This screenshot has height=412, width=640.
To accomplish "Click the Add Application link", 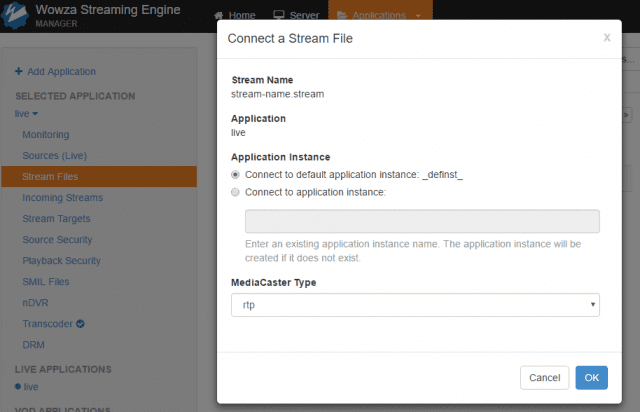I will (x=61, y=71).
